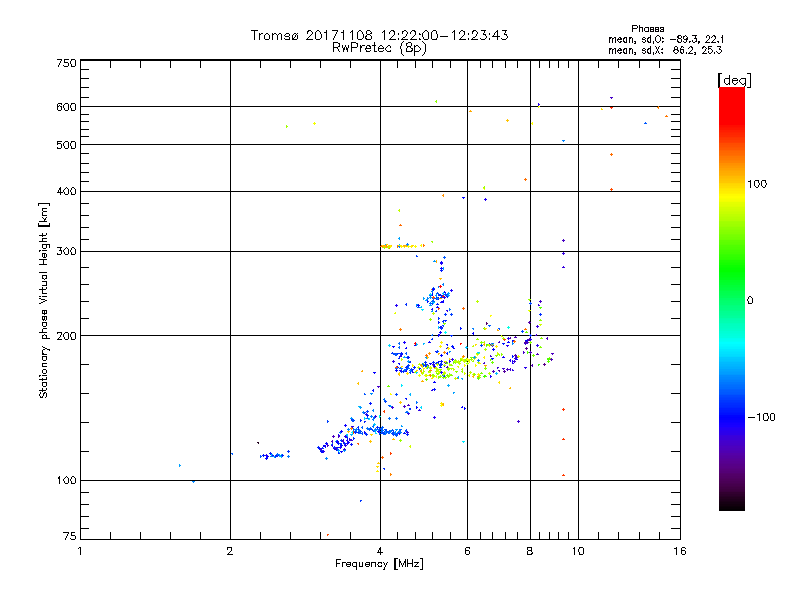Click the y-axis tick label '500'
800x600 pixels.
point(66,145)
